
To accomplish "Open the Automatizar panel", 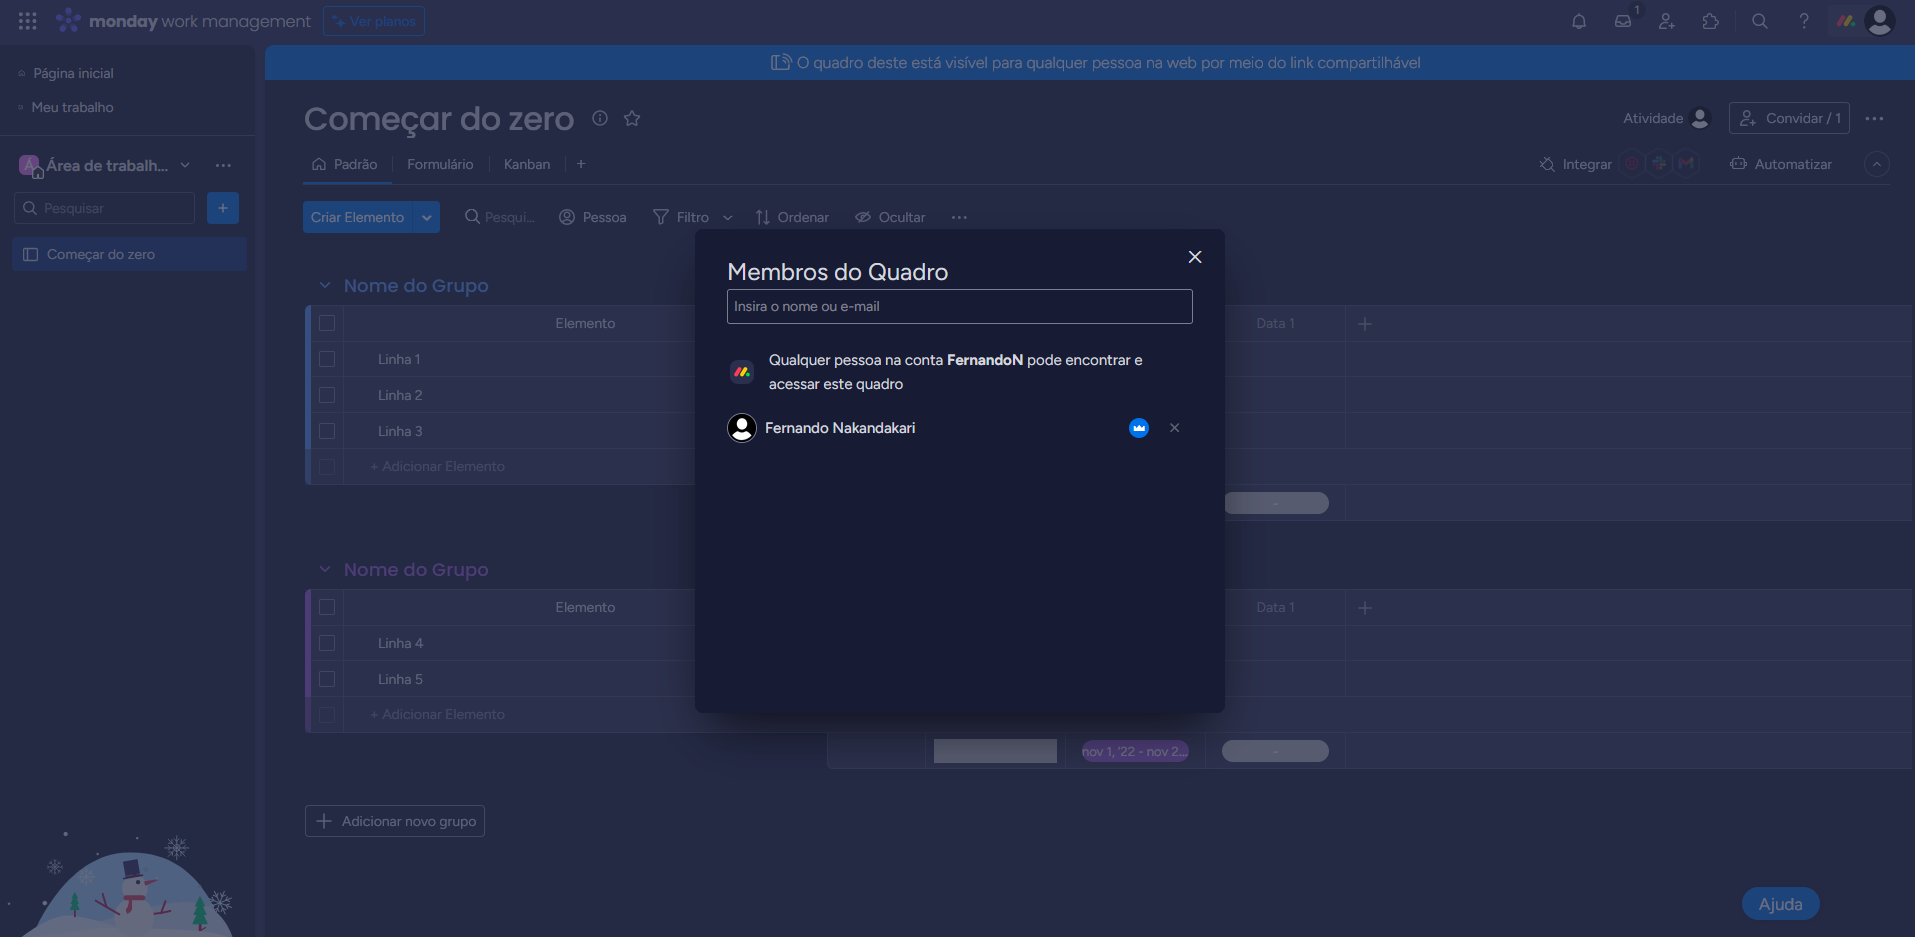I will [x=1781, y=164].
